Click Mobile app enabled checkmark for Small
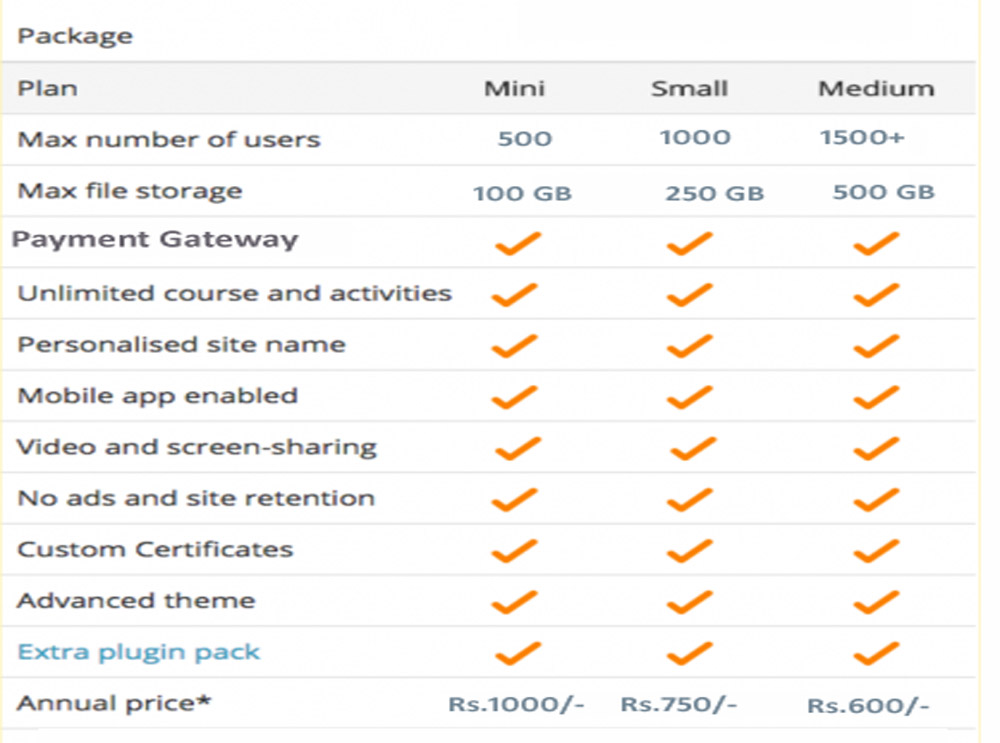 tap(689, 397)
